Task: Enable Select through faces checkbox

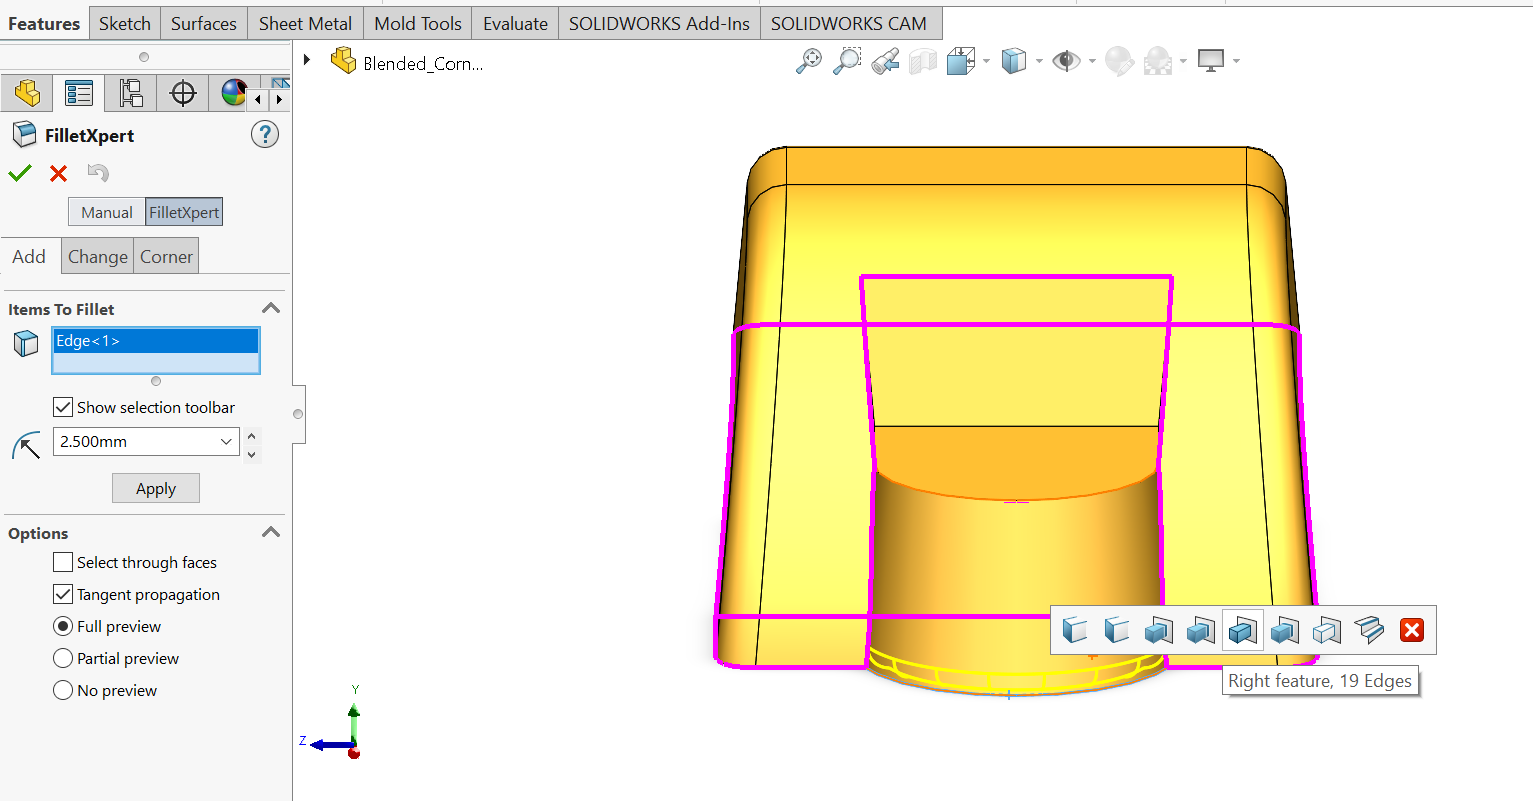Action: tap(63, 562)
